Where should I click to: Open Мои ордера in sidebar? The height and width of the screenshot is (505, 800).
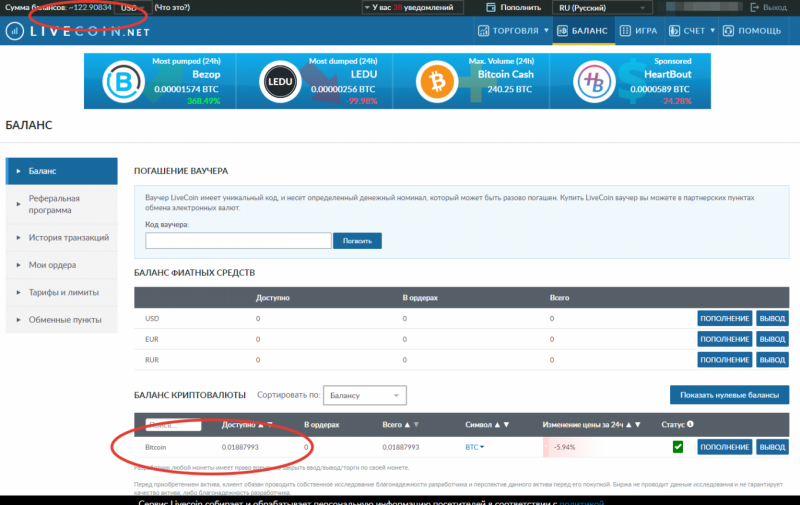[62, 265]
